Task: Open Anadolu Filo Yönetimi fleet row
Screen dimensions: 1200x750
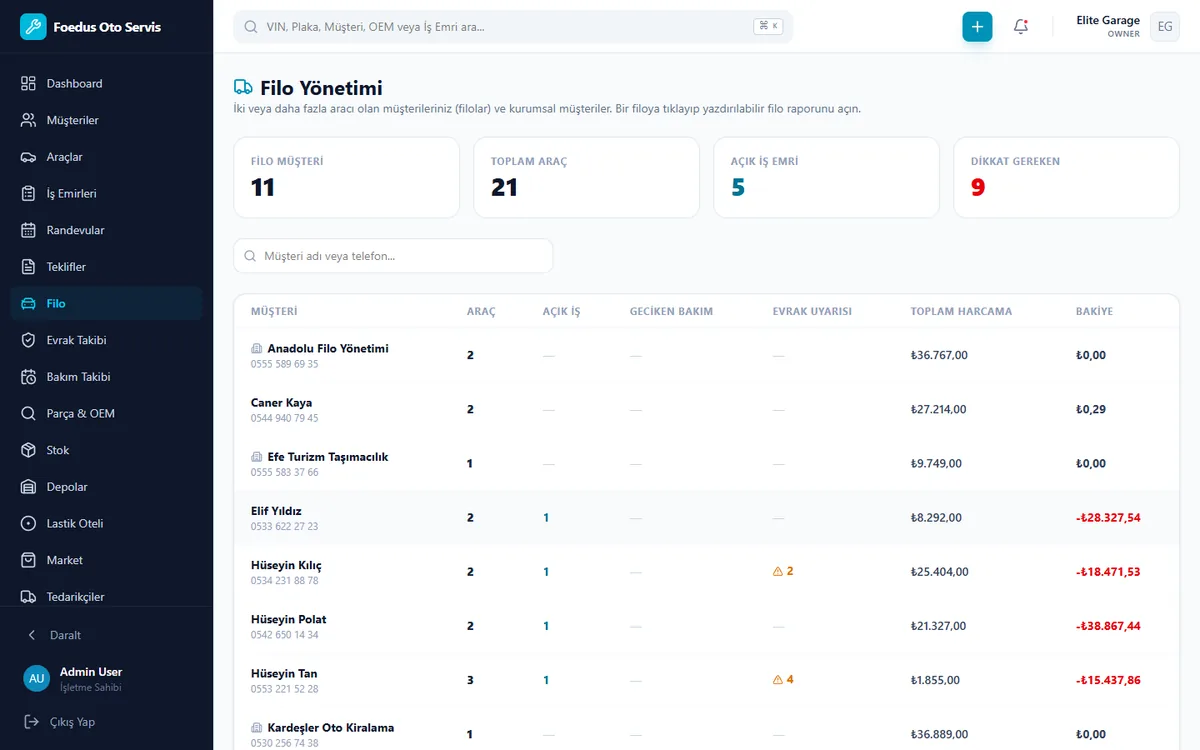Action: pyautogui.click(x=707, y=355)
